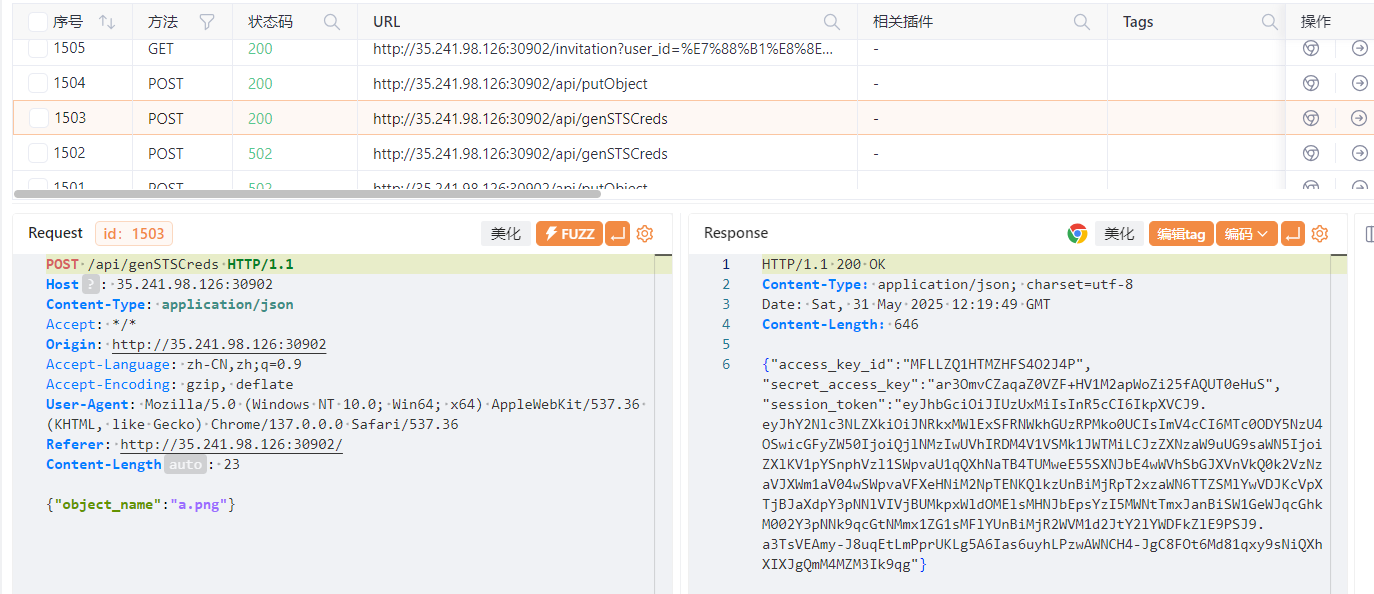The image size is (1374, 594).
Task: Open the 相关插件 column search filter
Action: coord(1081,22)
